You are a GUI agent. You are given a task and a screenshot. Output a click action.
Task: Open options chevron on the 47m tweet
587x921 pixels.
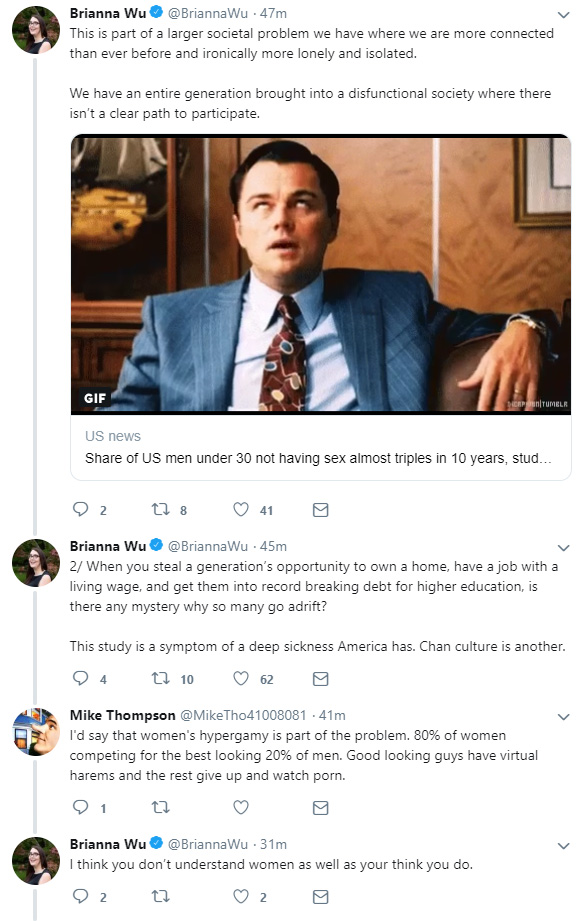563,15
